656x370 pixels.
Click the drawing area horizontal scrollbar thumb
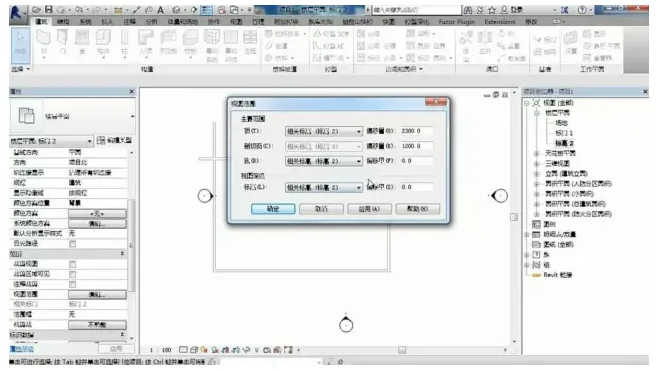[402, 350]
